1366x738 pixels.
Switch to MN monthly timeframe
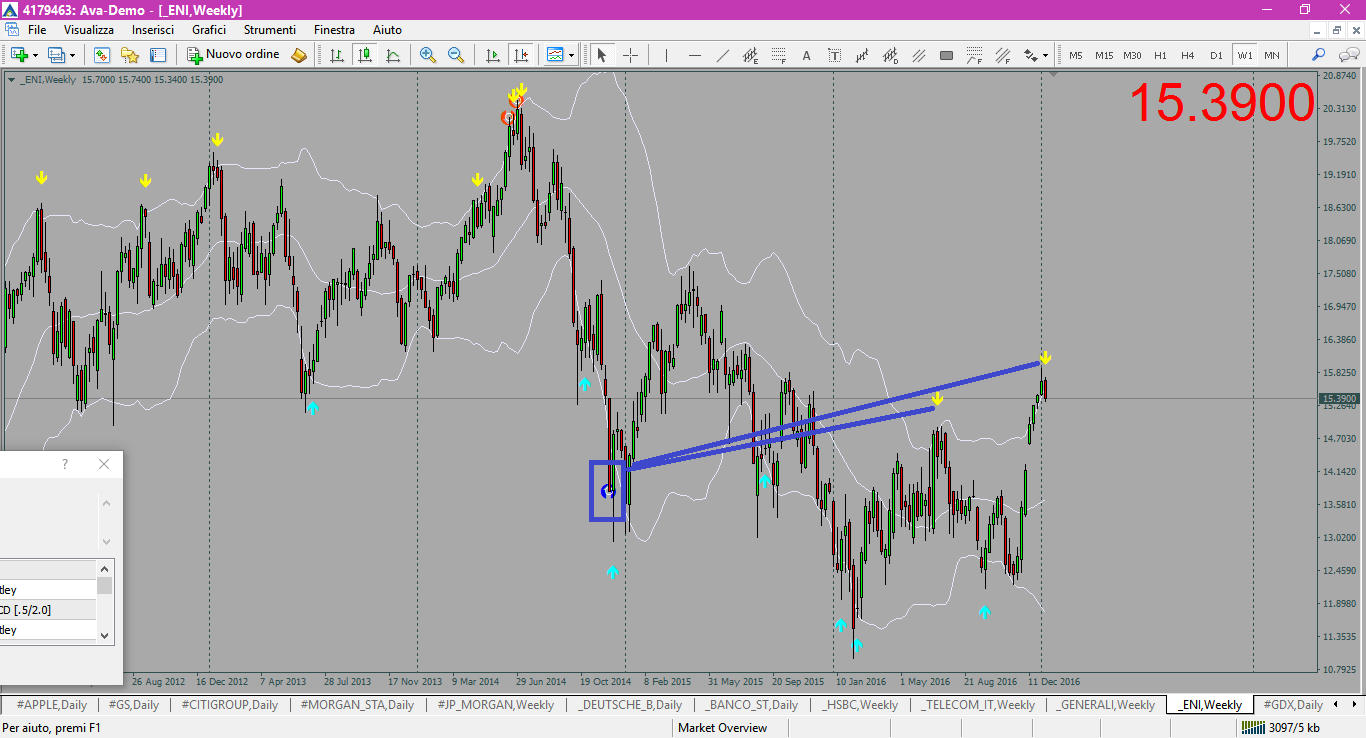tap(1272, 55)
